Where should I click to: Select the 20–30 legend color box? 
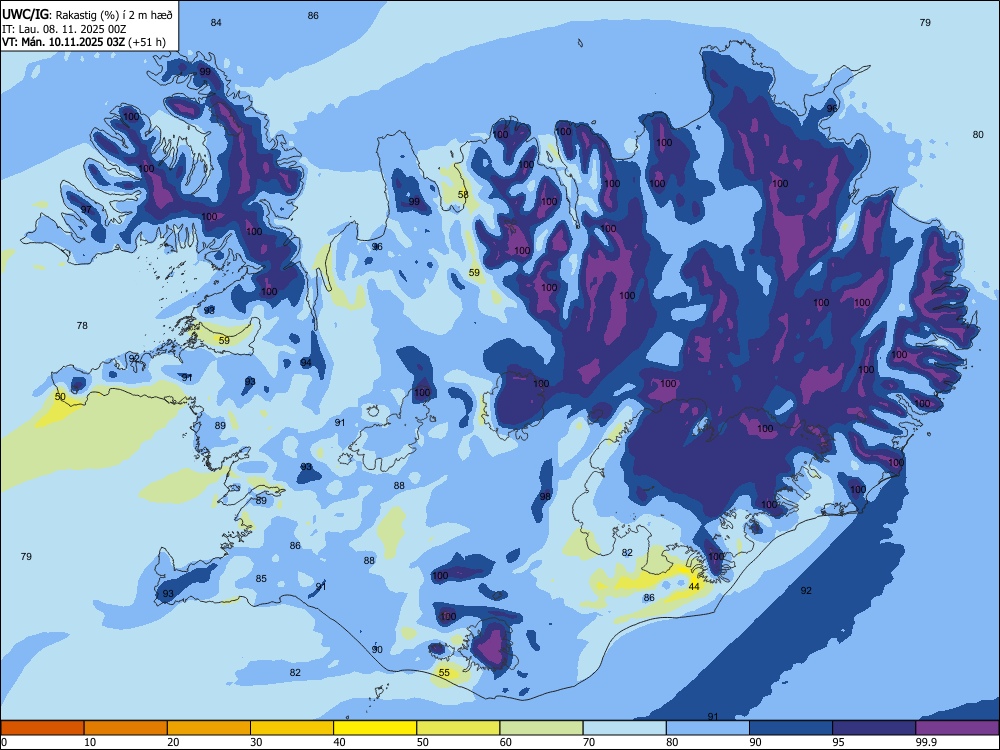click(x=209, y=728)
